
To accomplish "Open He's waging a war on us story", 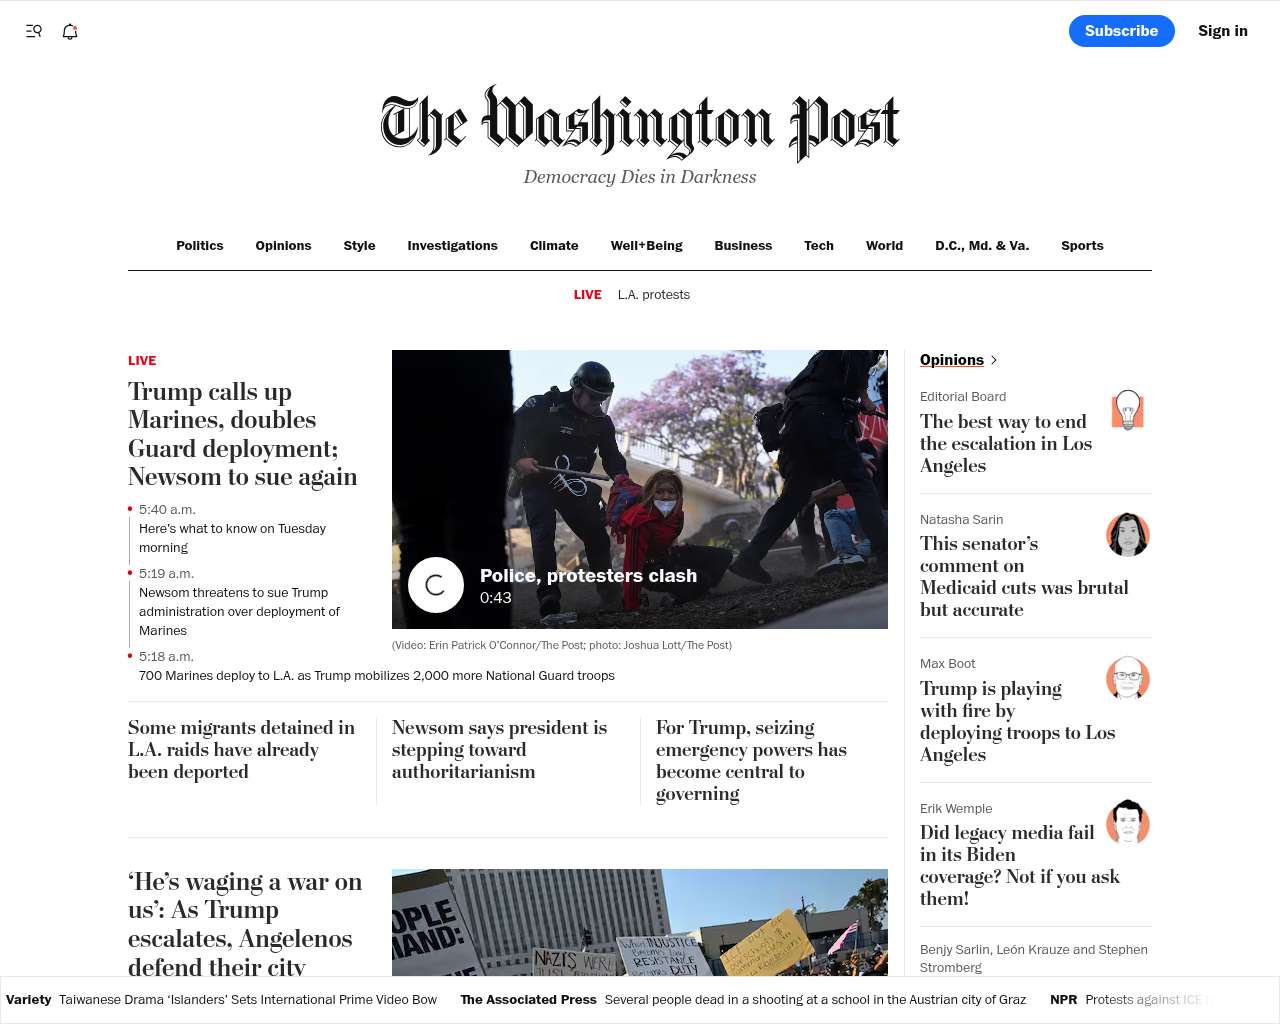I will pyautogui.click(x=245, y=924).
